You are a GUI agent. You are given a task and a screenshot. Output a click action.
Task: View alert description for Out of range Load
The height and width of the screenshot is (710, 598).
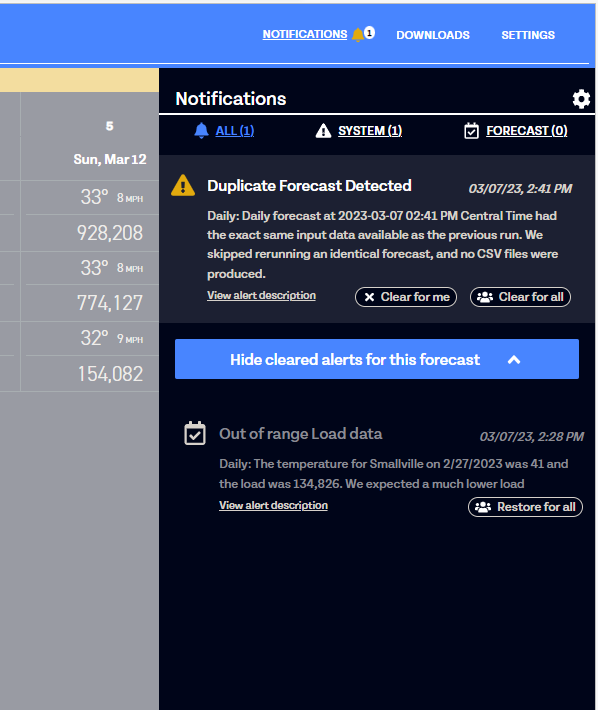click(x=273, y=505)
